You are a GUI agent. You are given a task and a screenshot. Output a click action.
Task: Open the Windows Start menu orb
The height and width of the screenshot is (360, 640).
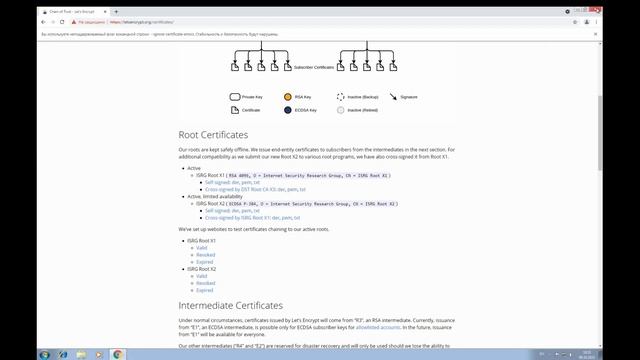44,354
